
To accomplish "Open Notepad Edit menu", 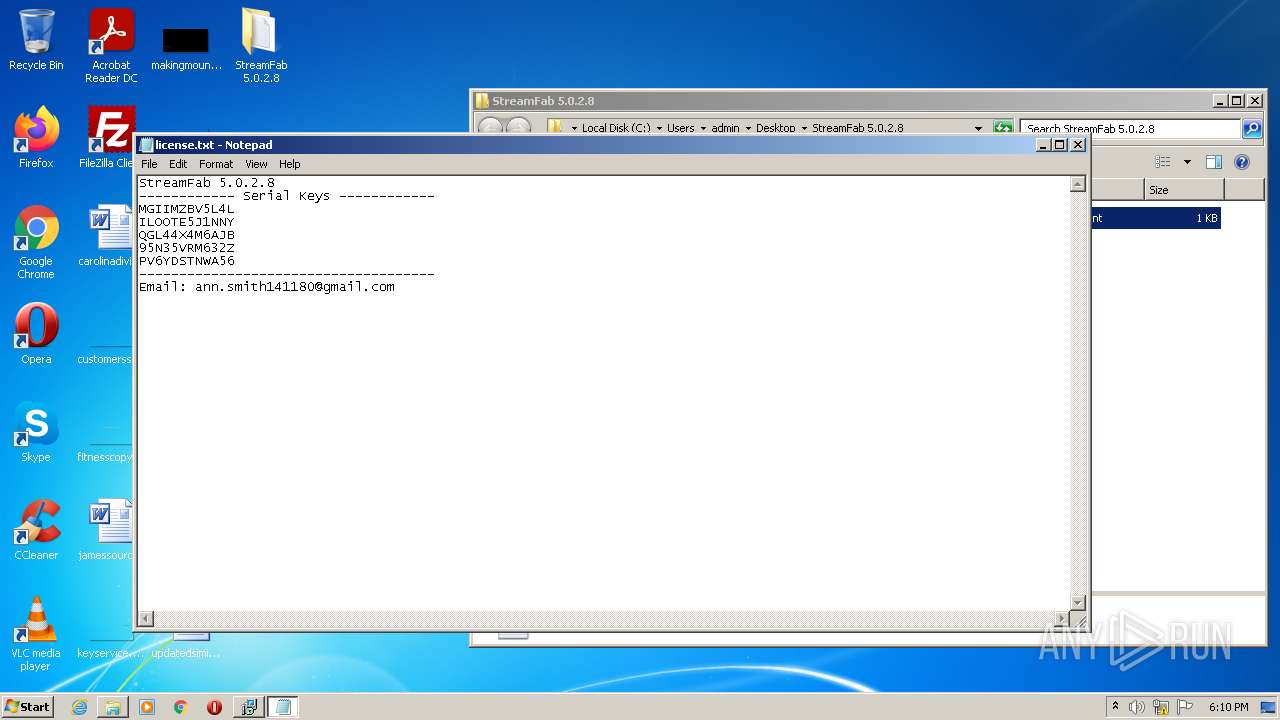I will (x=178, y=164).
